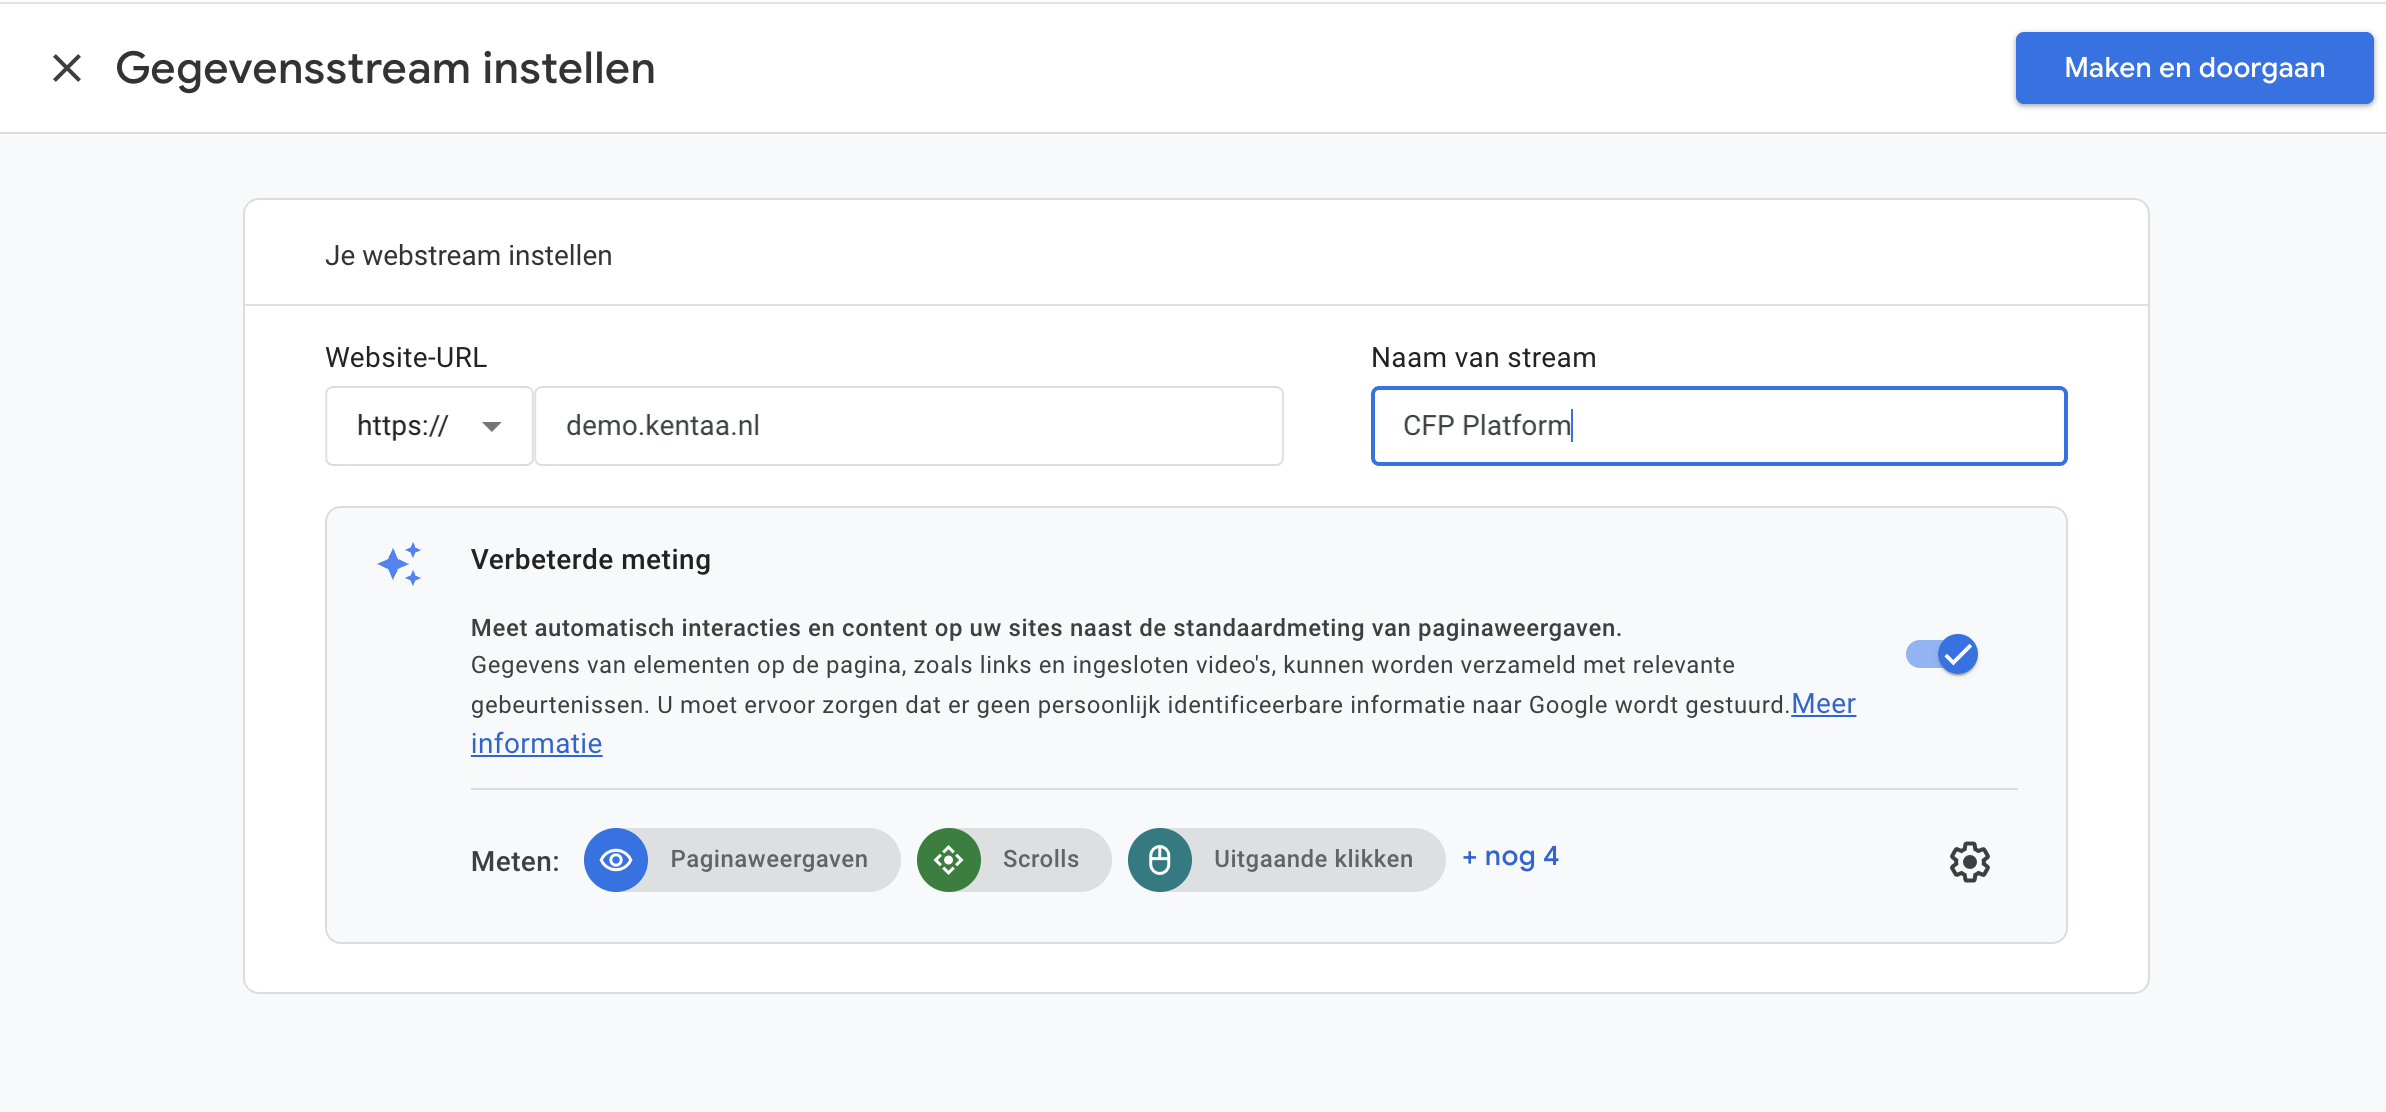Click the Je webstream instellen heading

click(x=468, y=256)
